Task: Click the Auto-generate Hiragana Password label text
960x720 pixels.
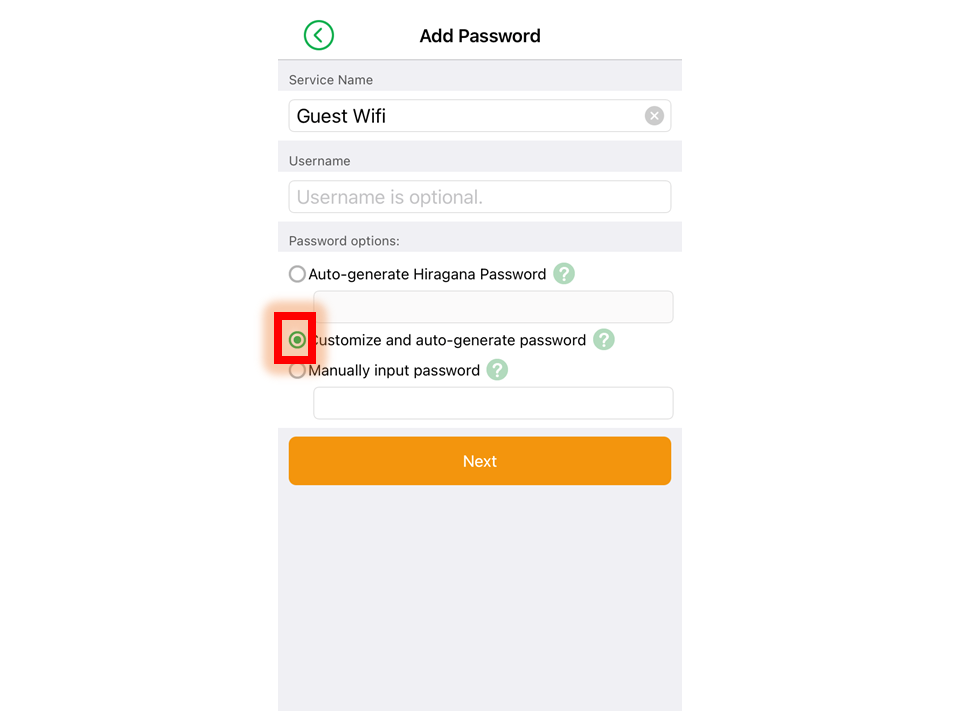Action: click(x=427, y=274)
